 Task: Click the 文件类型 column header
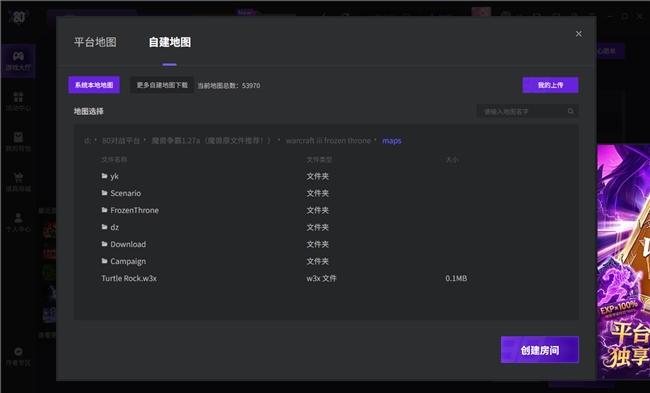pyautogui.click(x=319, y=160)
